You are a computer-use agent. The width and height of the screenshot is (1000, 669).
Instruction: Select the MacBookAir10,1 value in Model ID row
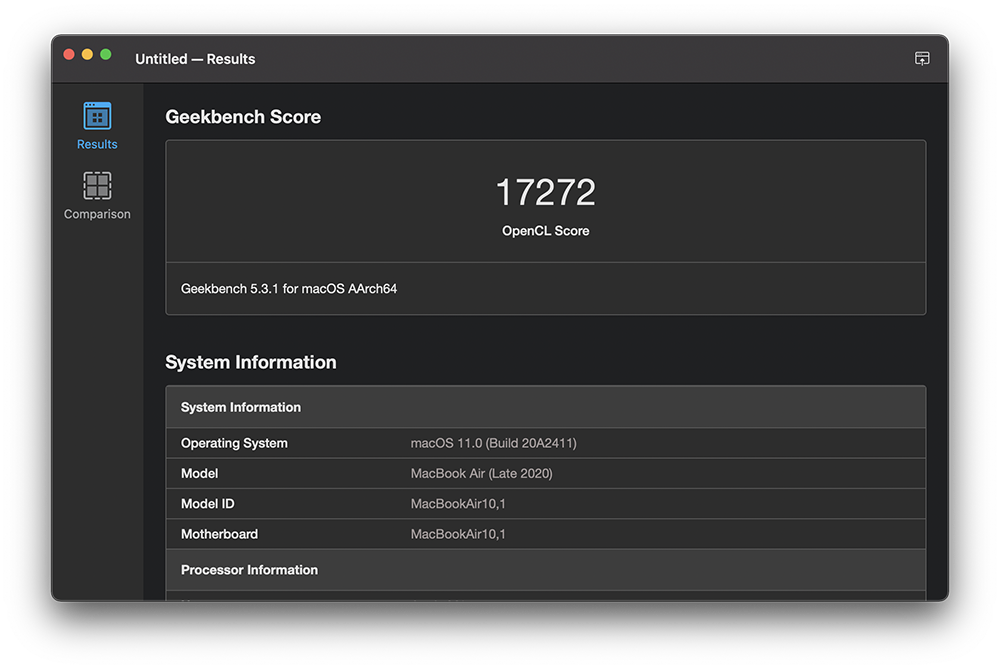[x=458, y=504]
